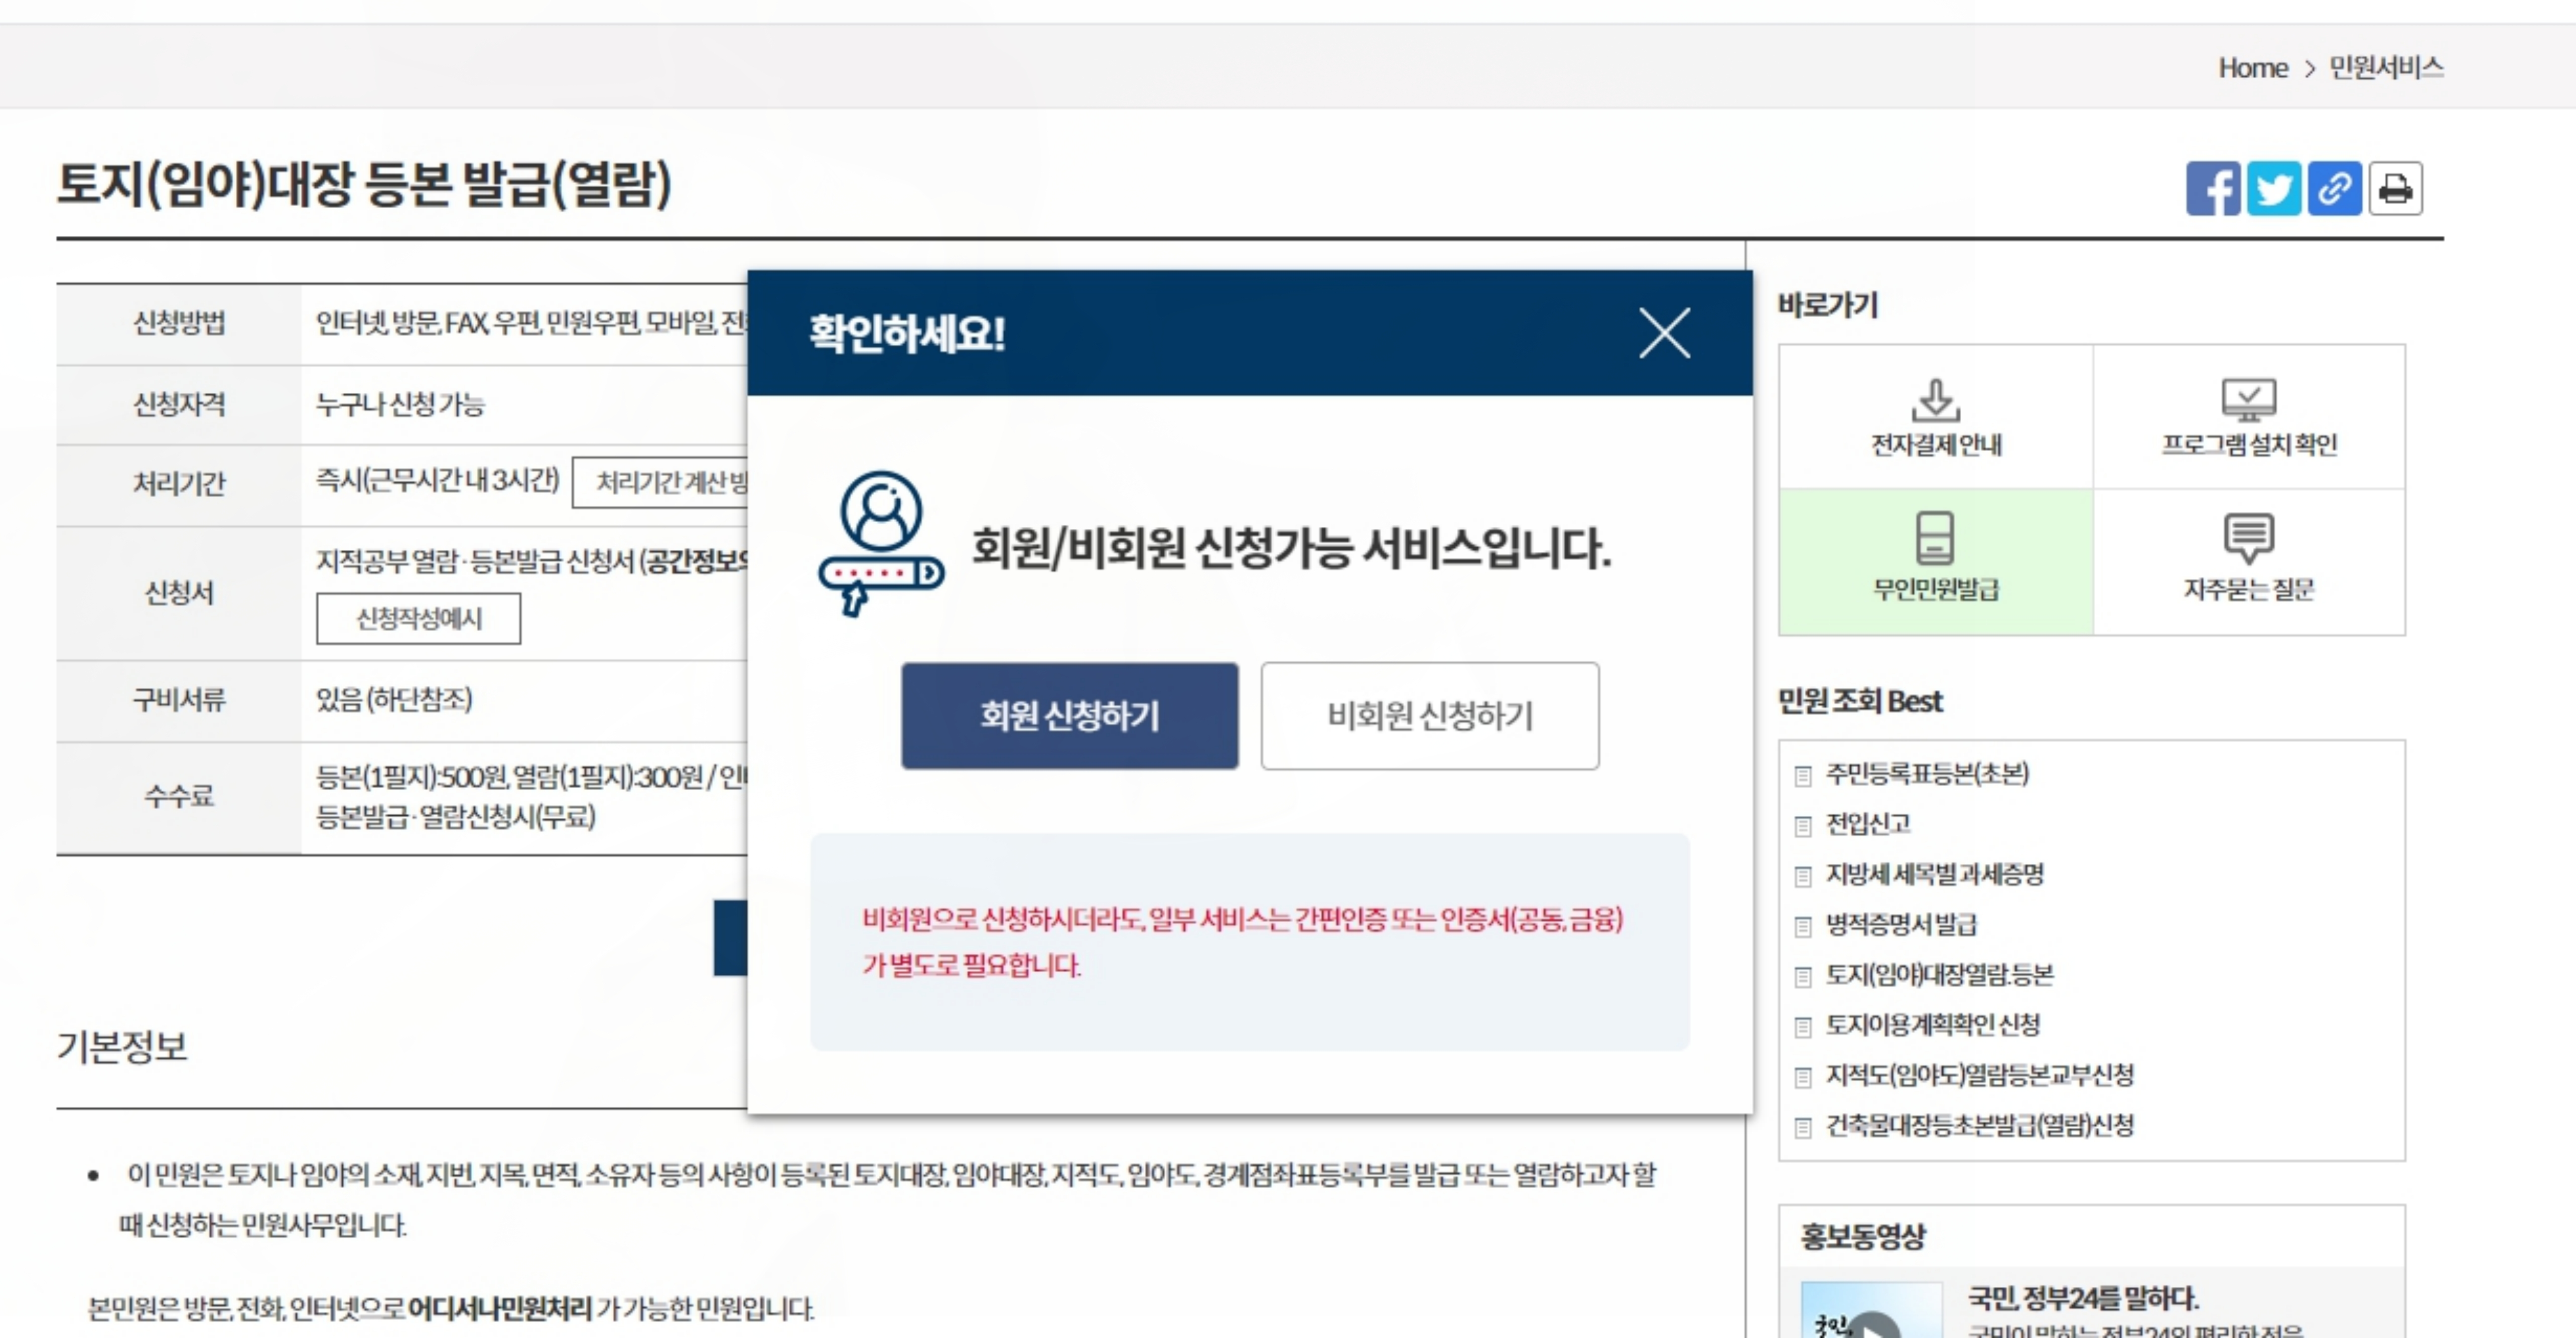This screenshot has height=1338, width=2576.
Task: Open 지방세 세목별 과세증명 link
Action: click(1934, 874)
